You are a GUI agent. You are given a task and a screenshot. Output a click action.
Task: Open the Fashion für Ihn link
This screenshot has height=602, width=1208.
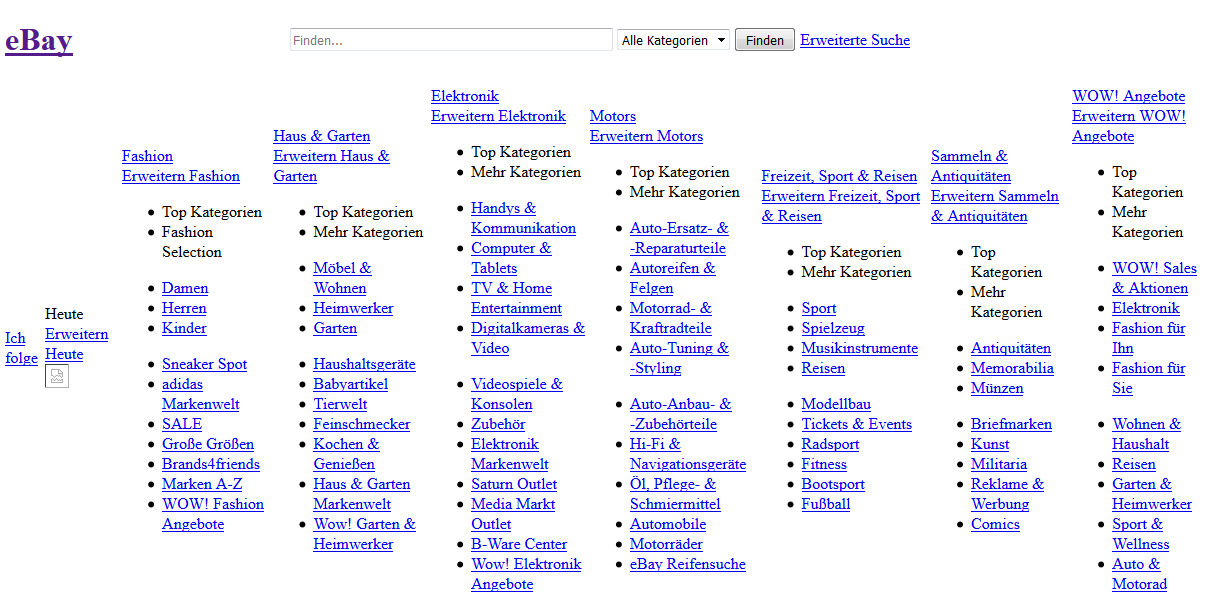[x=1148, y=338]
